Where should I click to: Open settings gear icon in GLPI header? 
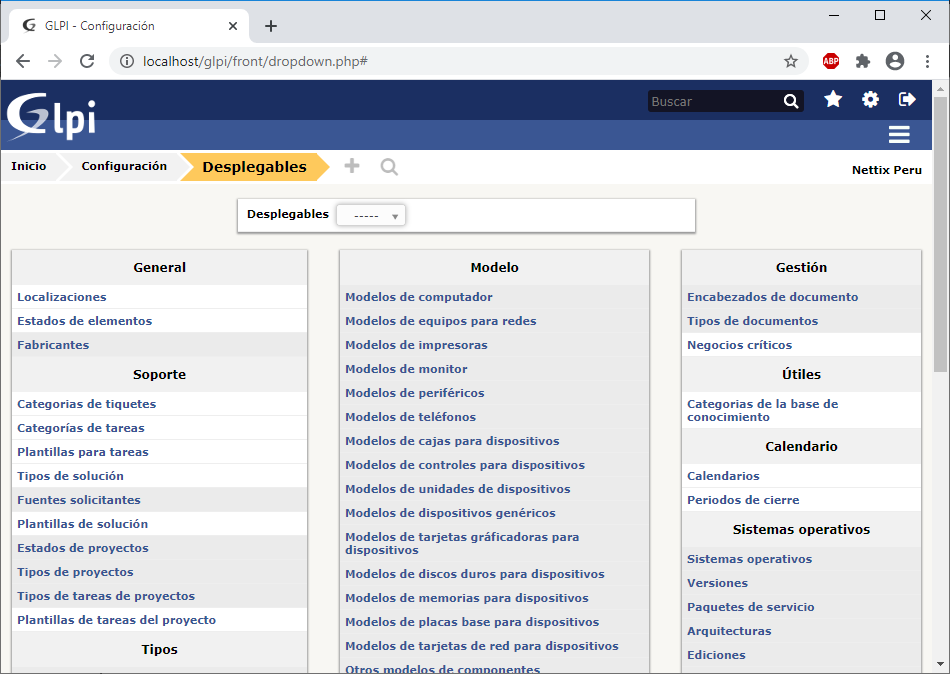coord(871,99)
